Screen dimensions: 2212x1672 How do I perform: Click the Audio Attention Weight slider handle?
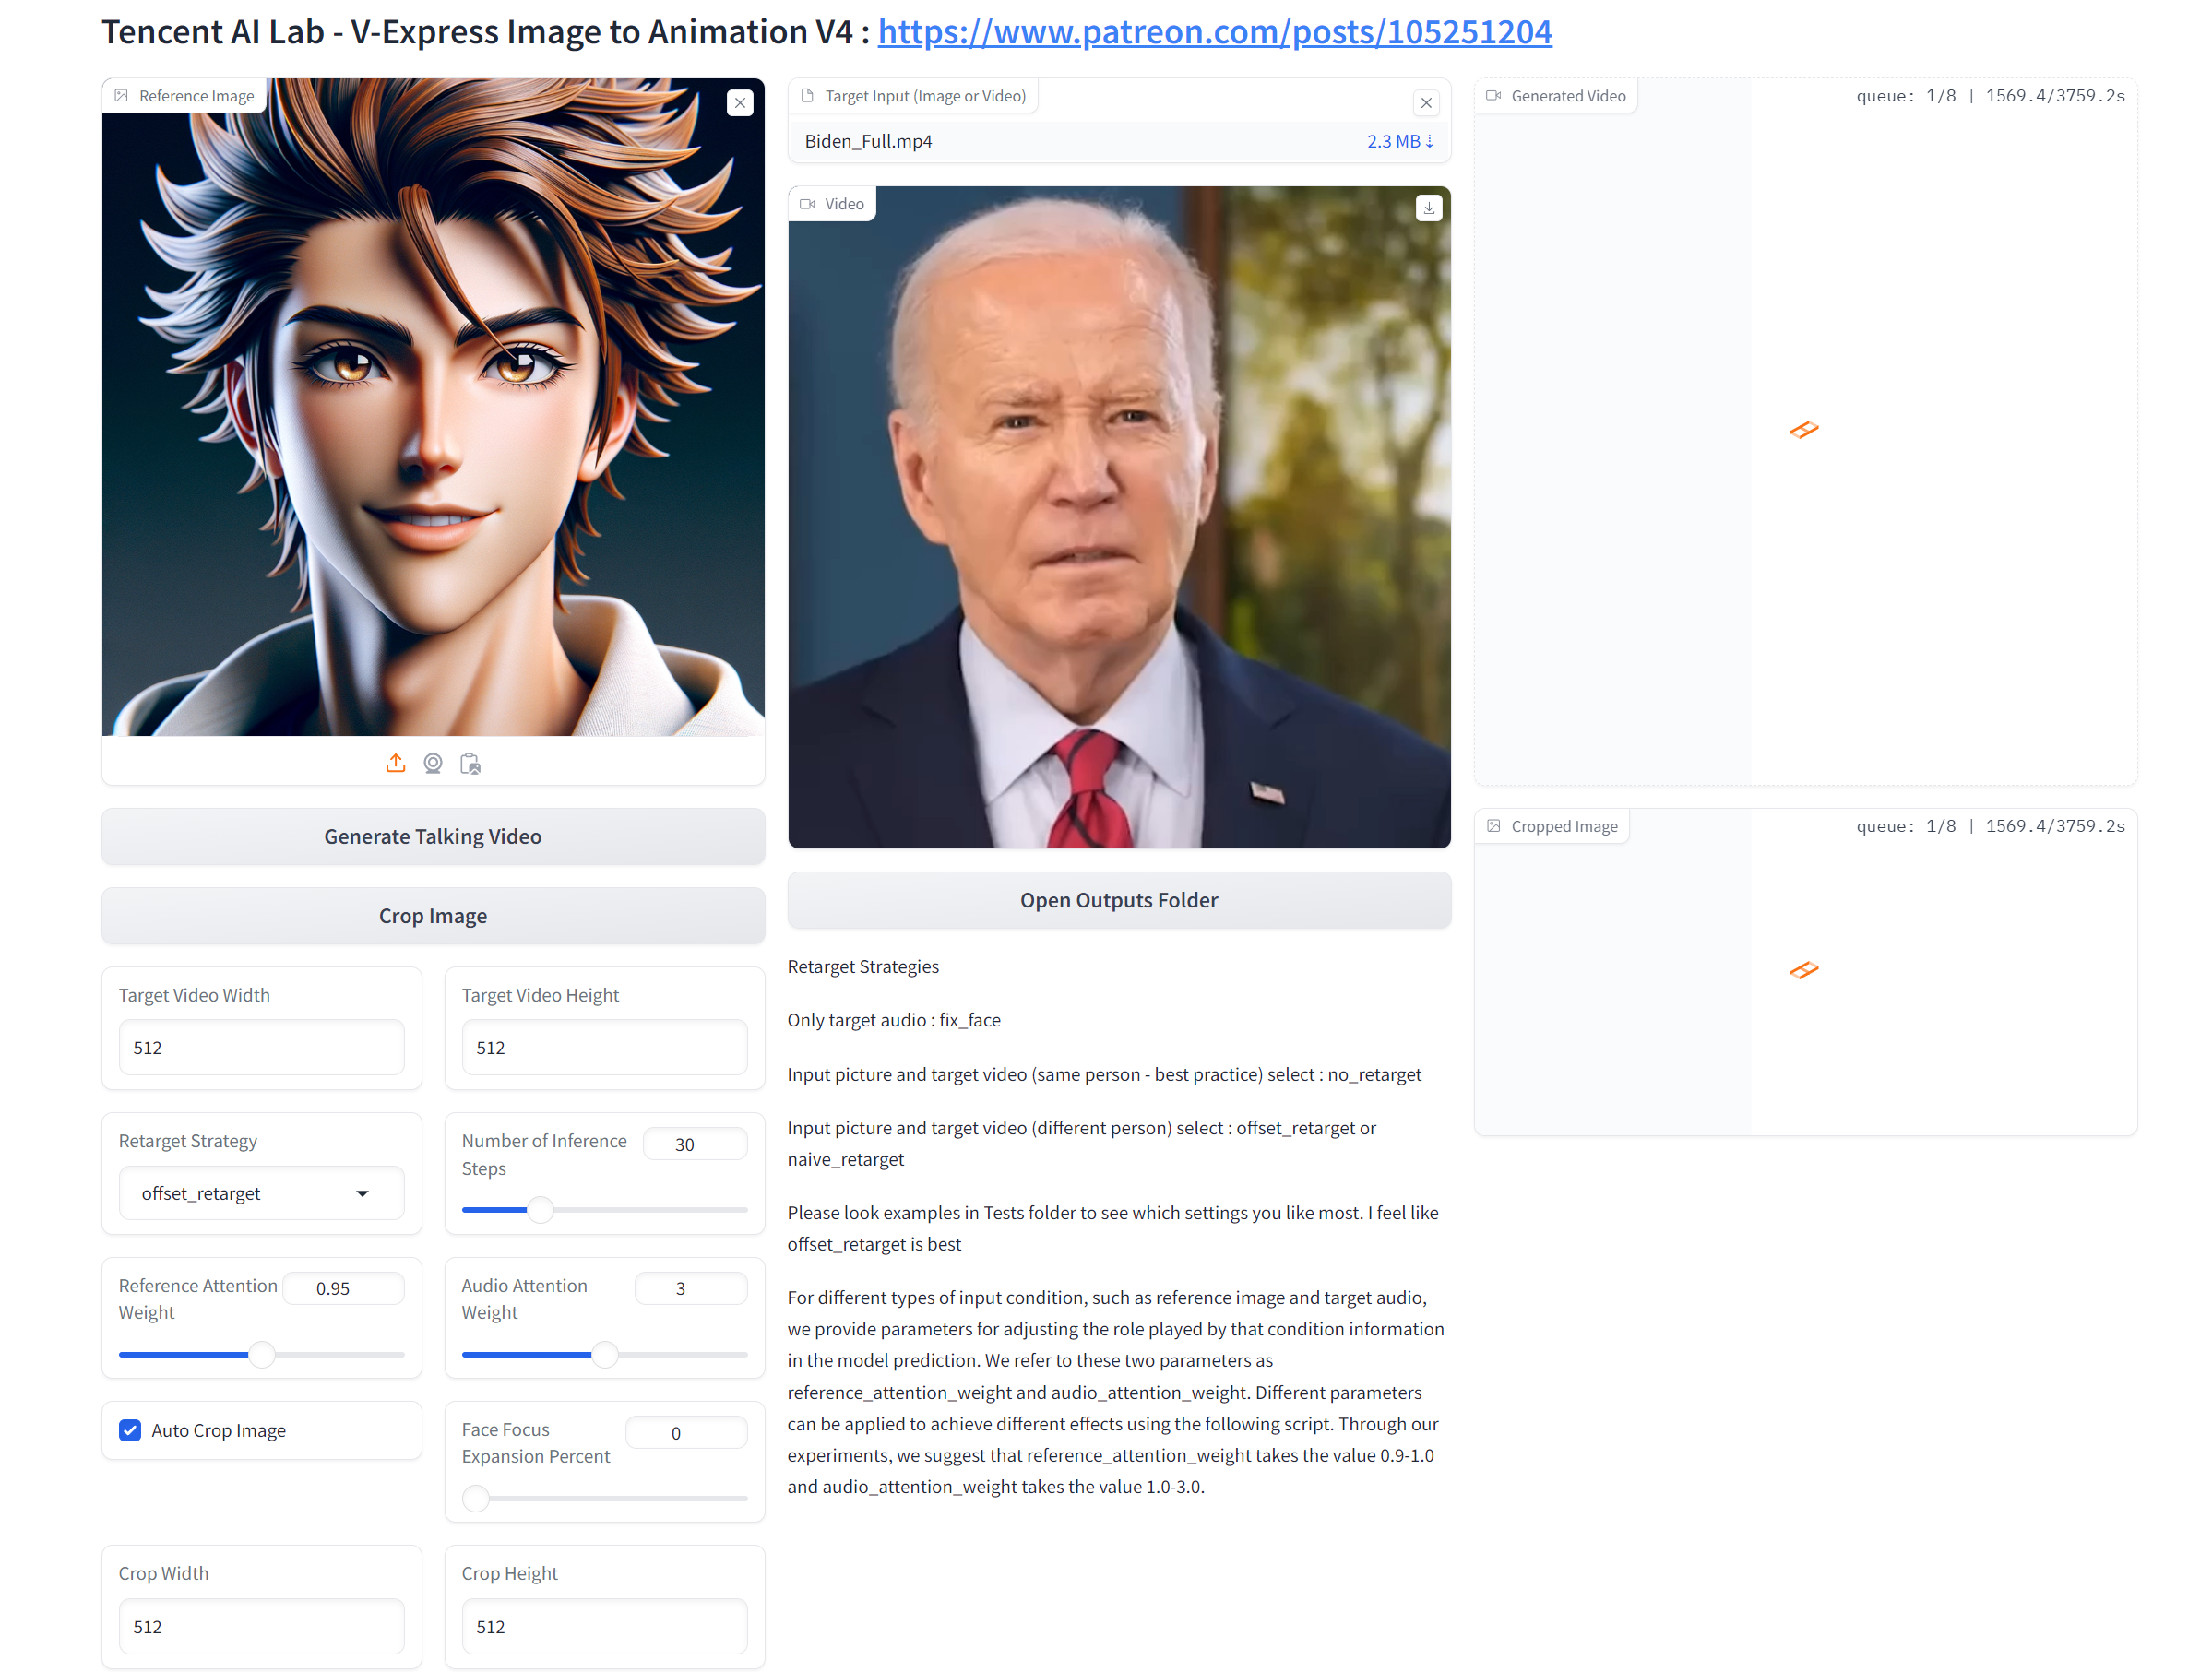[605, 1355]
